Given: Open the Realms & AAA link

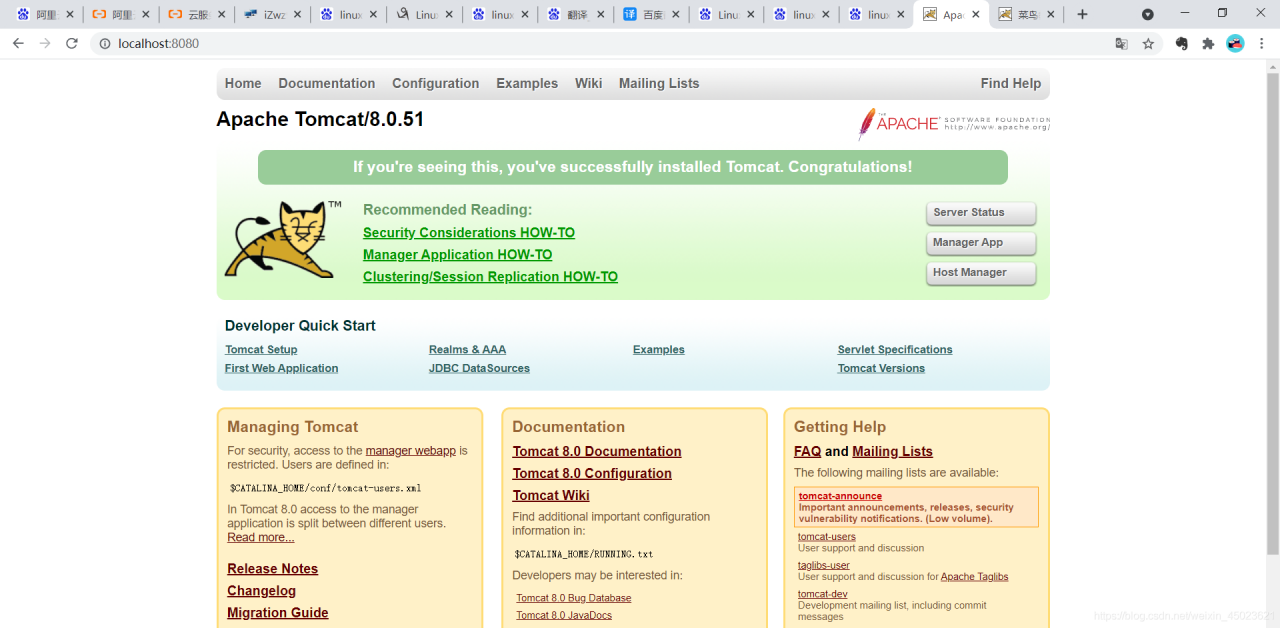Looking at the screenshot, I should point(467,350).
